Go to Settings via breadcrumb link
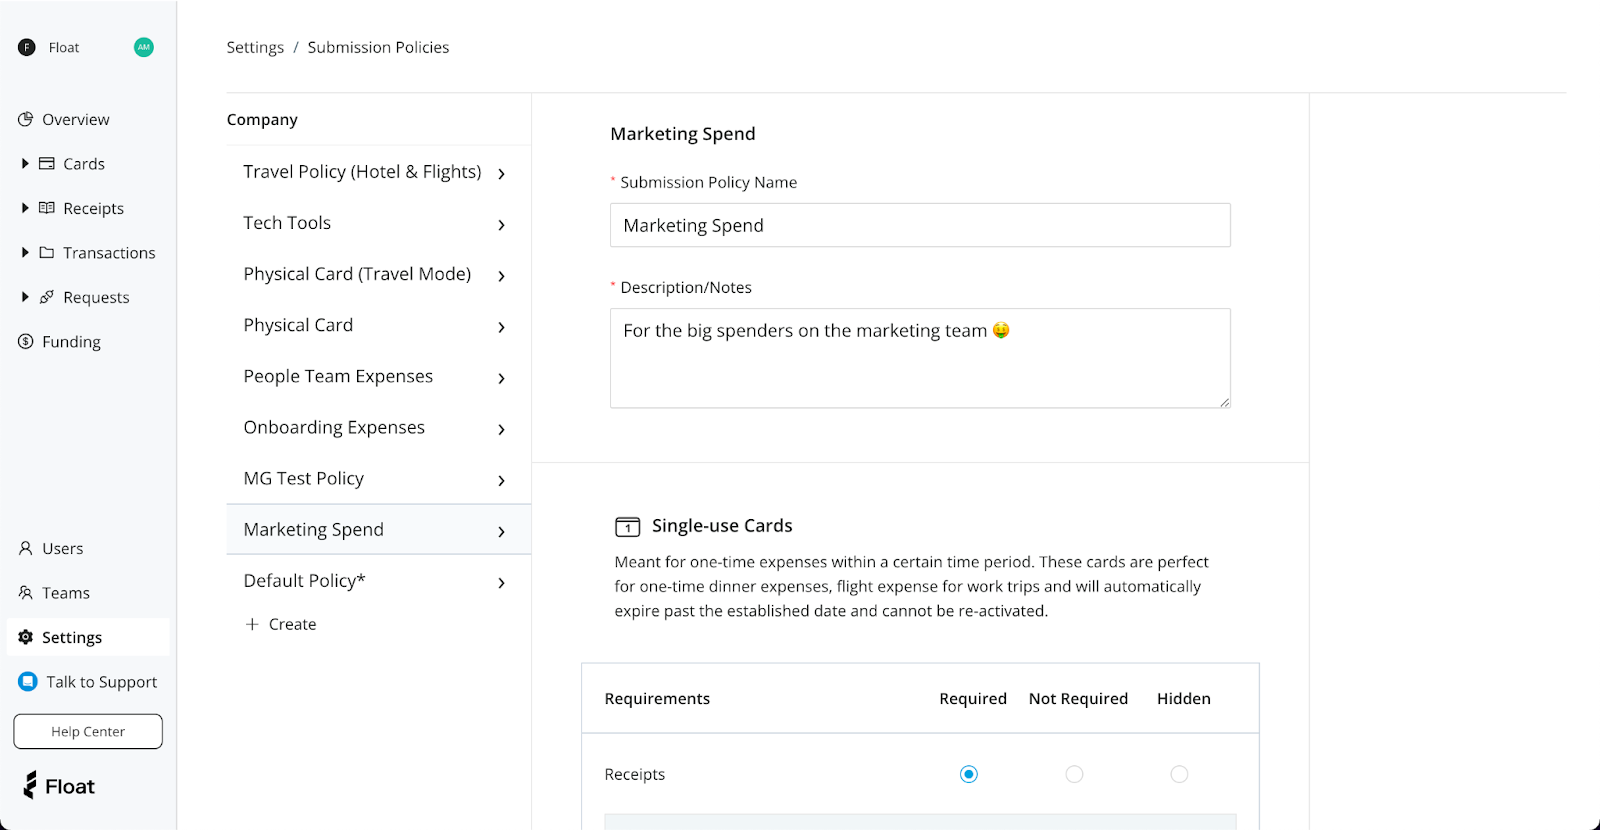Screen dimensions: 1600x830 click(255, 47)
